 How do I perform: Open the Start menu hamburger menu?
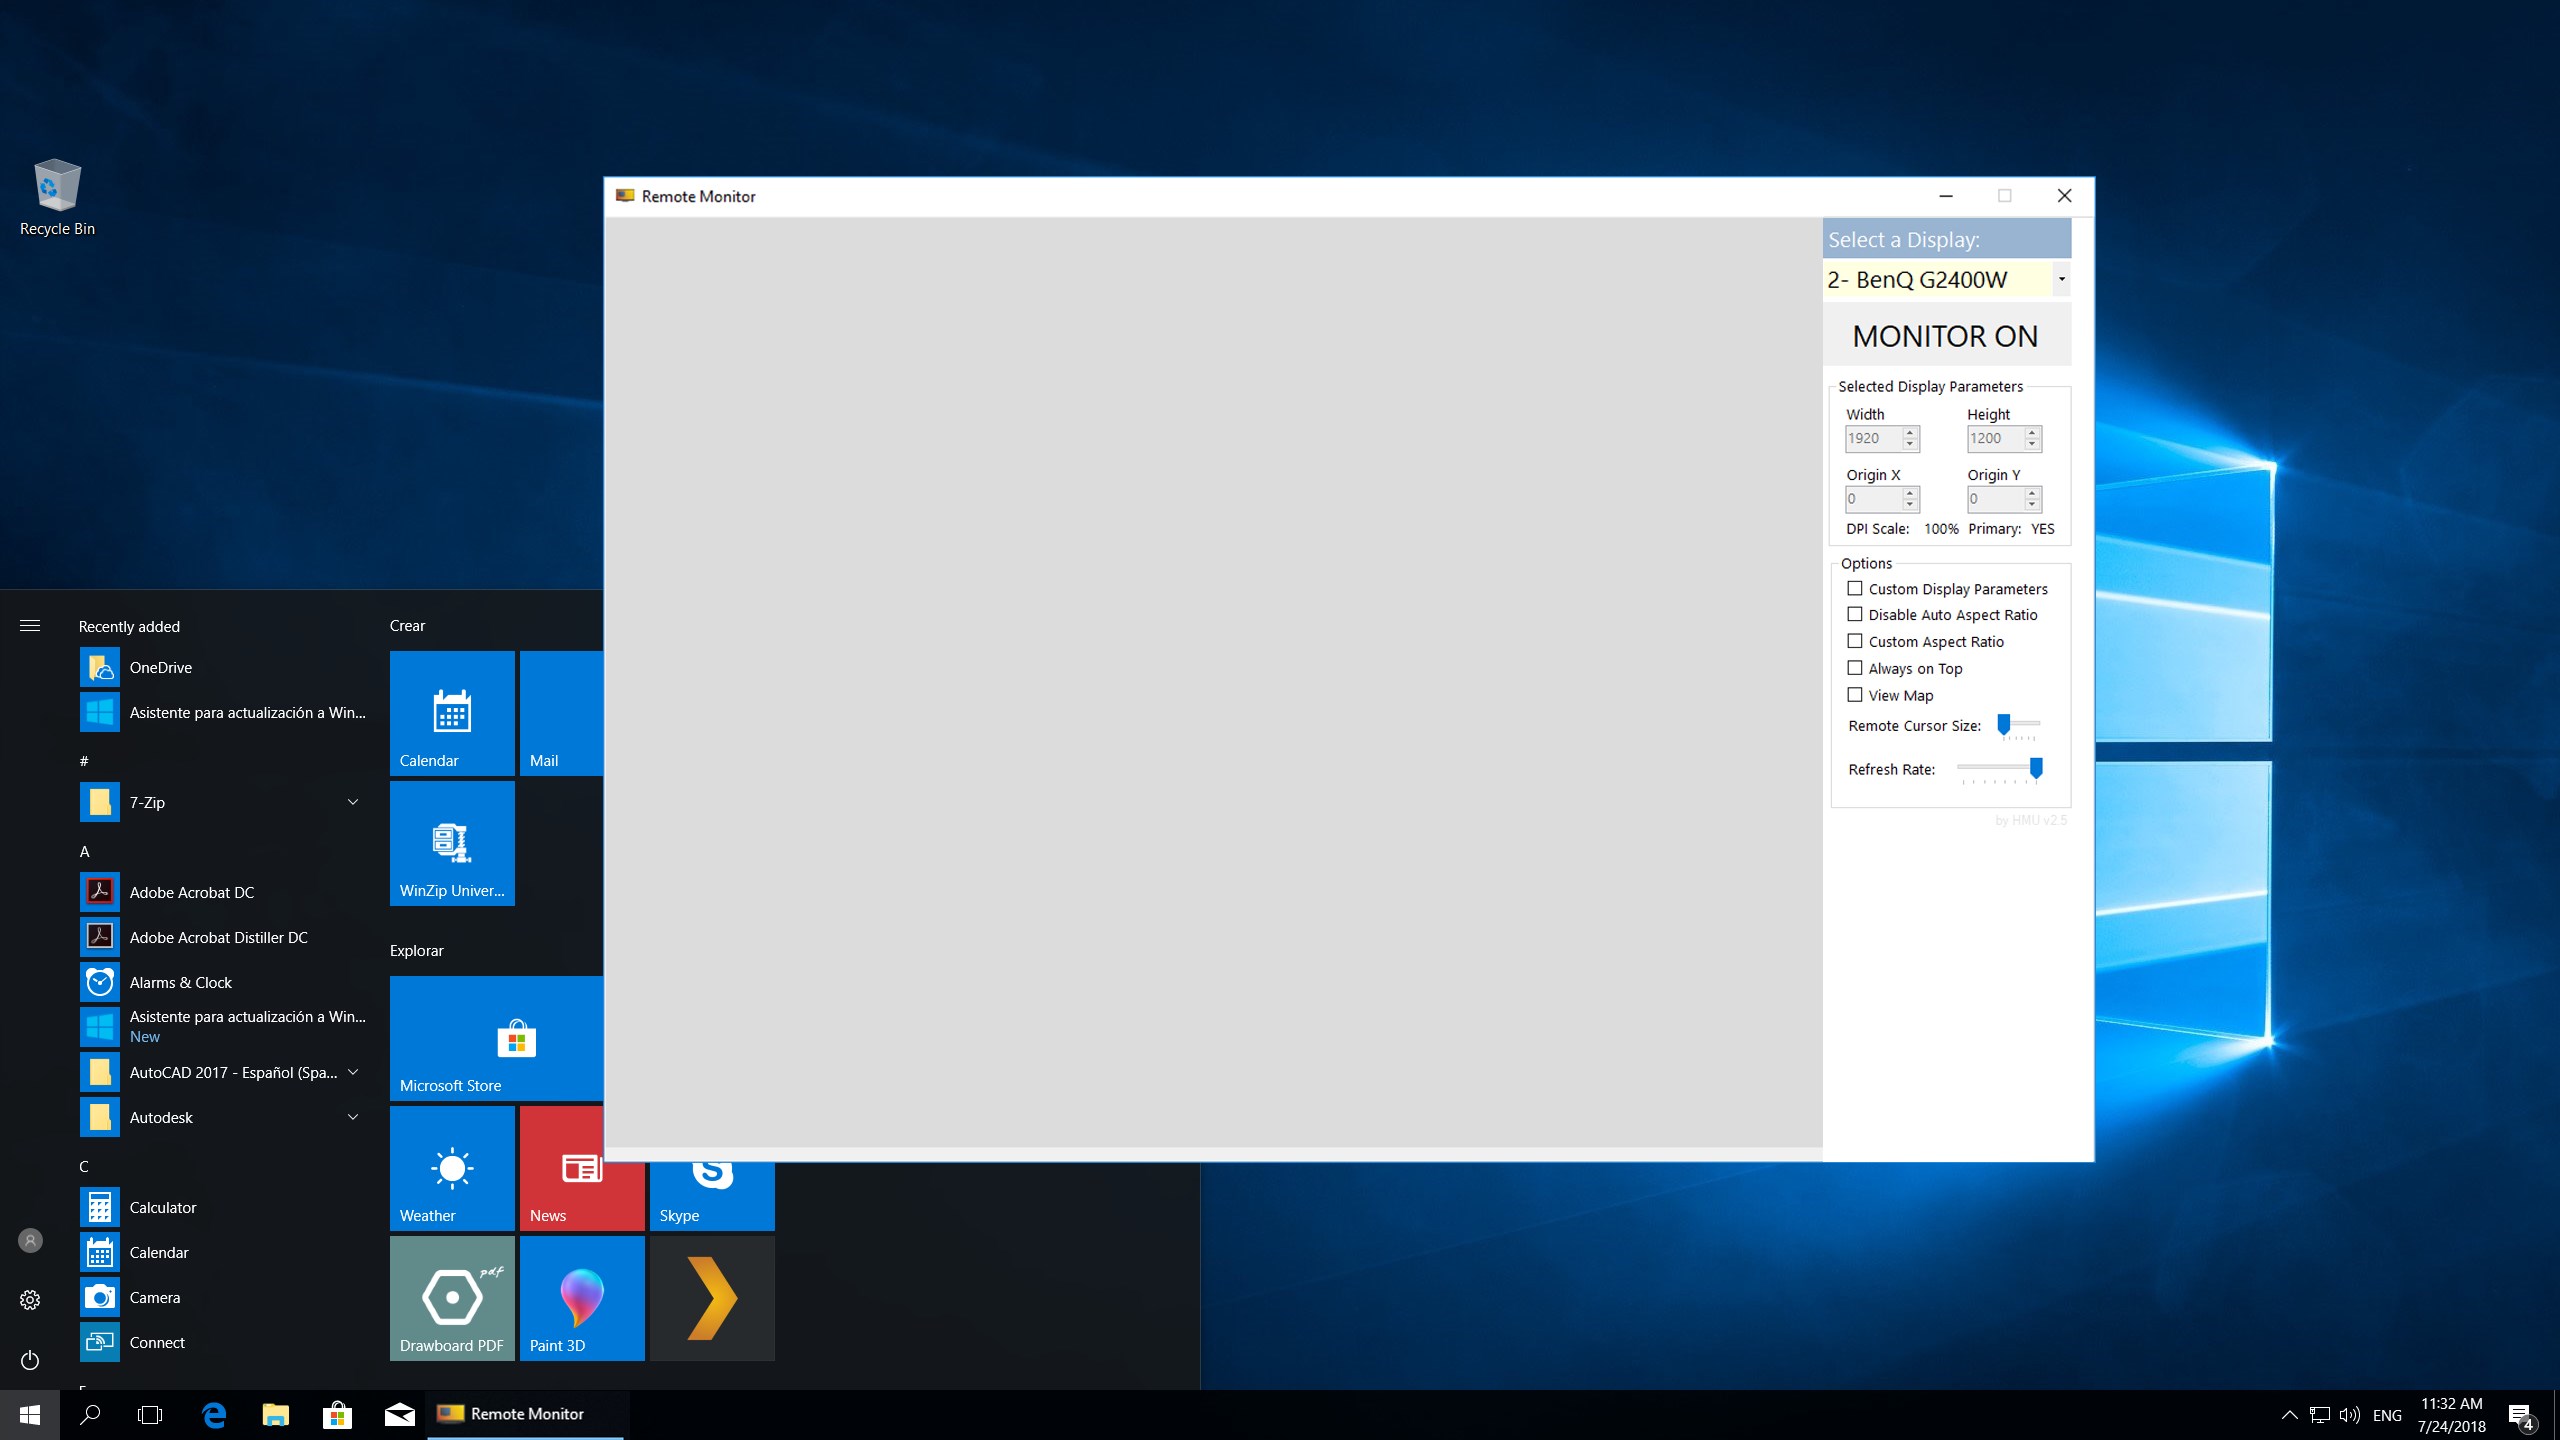pos(30,625)
